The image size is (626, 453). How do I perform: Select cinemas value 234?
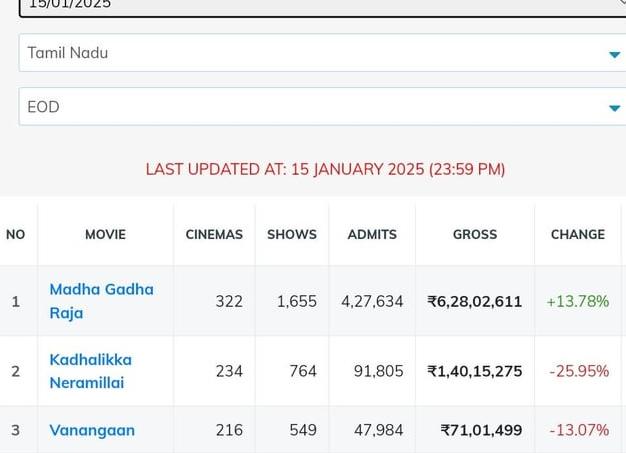[x=229, y=371]
